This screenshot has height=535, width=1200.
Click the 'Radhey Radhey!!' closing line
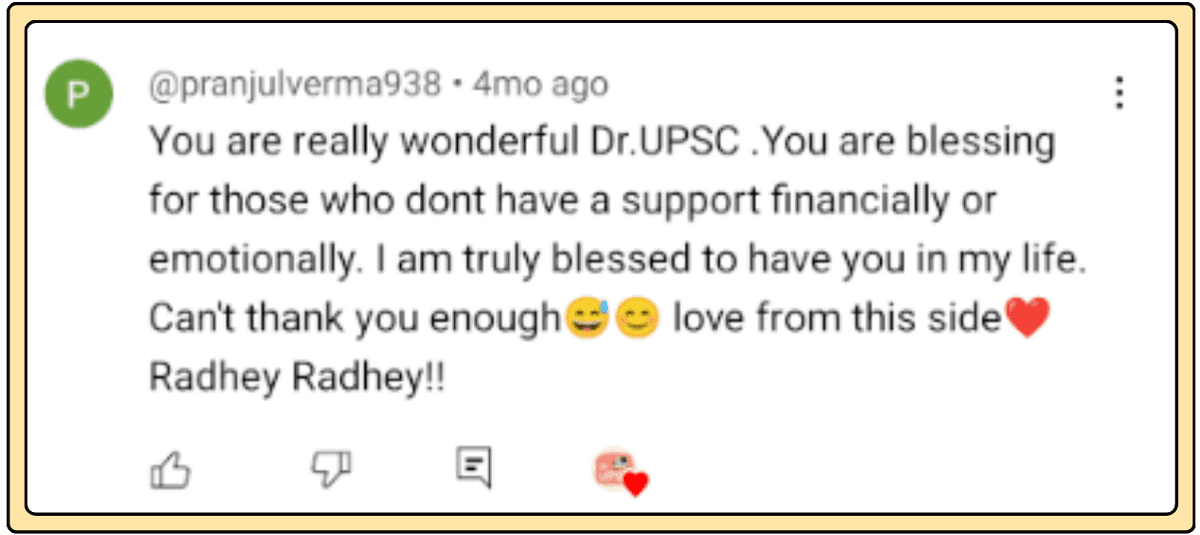pos(297,377)
